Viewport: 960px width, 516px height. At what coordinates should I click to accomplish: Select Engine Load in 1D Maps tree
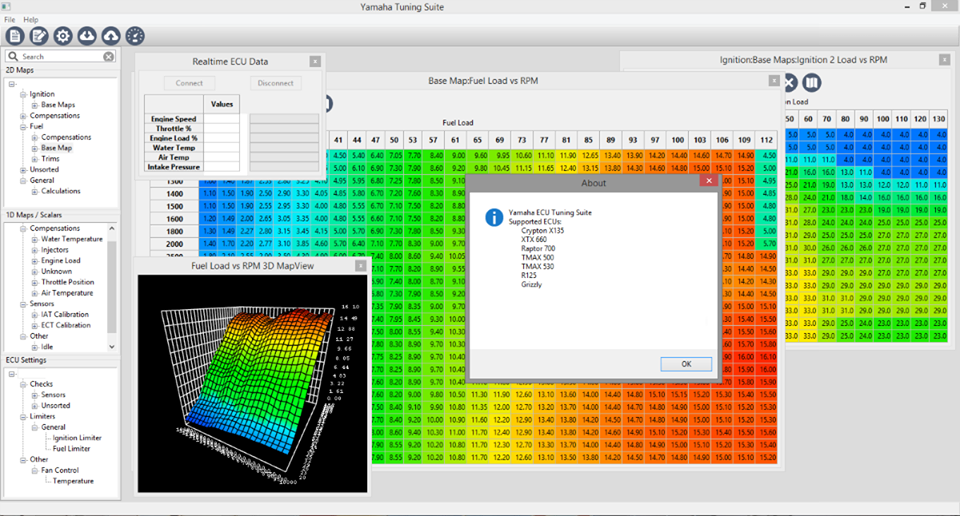(61, 261)
